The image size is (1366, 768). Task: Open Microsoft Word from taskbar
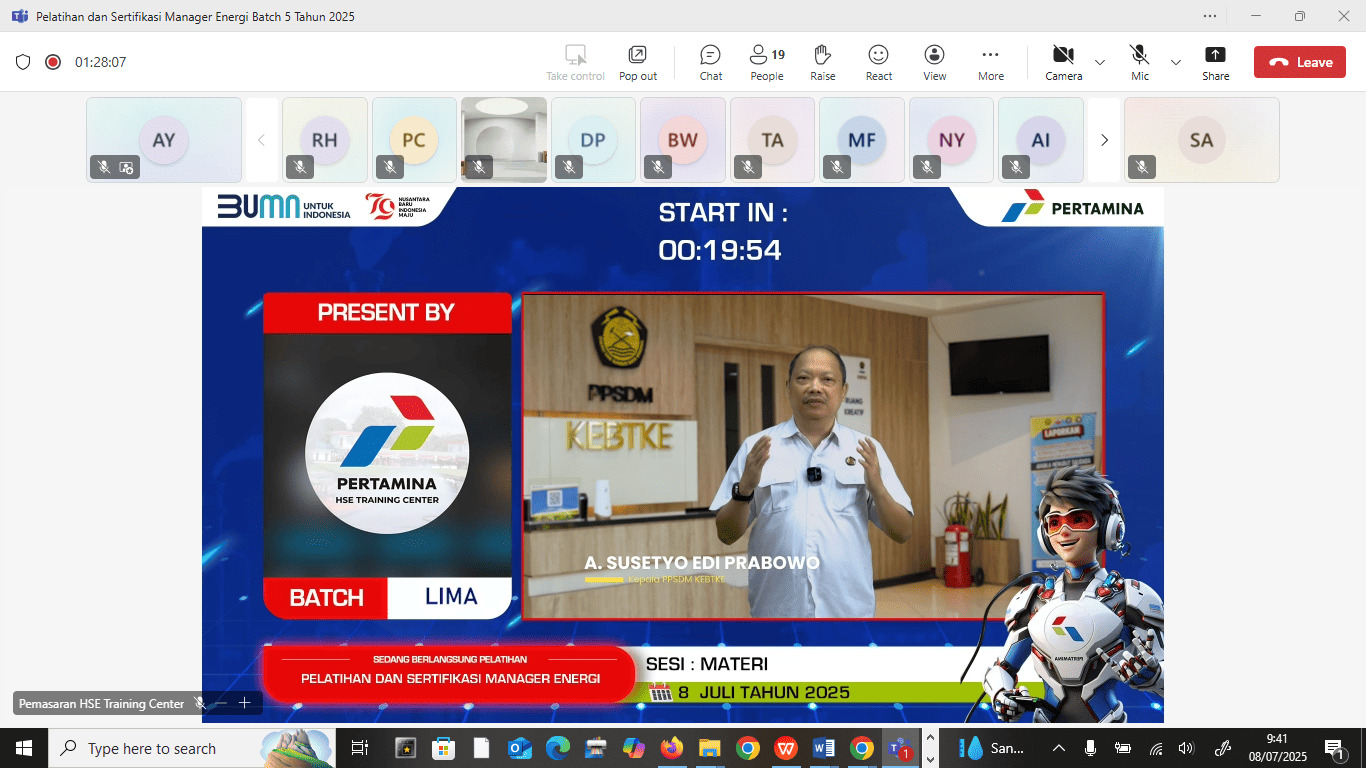tap(824, 748)
